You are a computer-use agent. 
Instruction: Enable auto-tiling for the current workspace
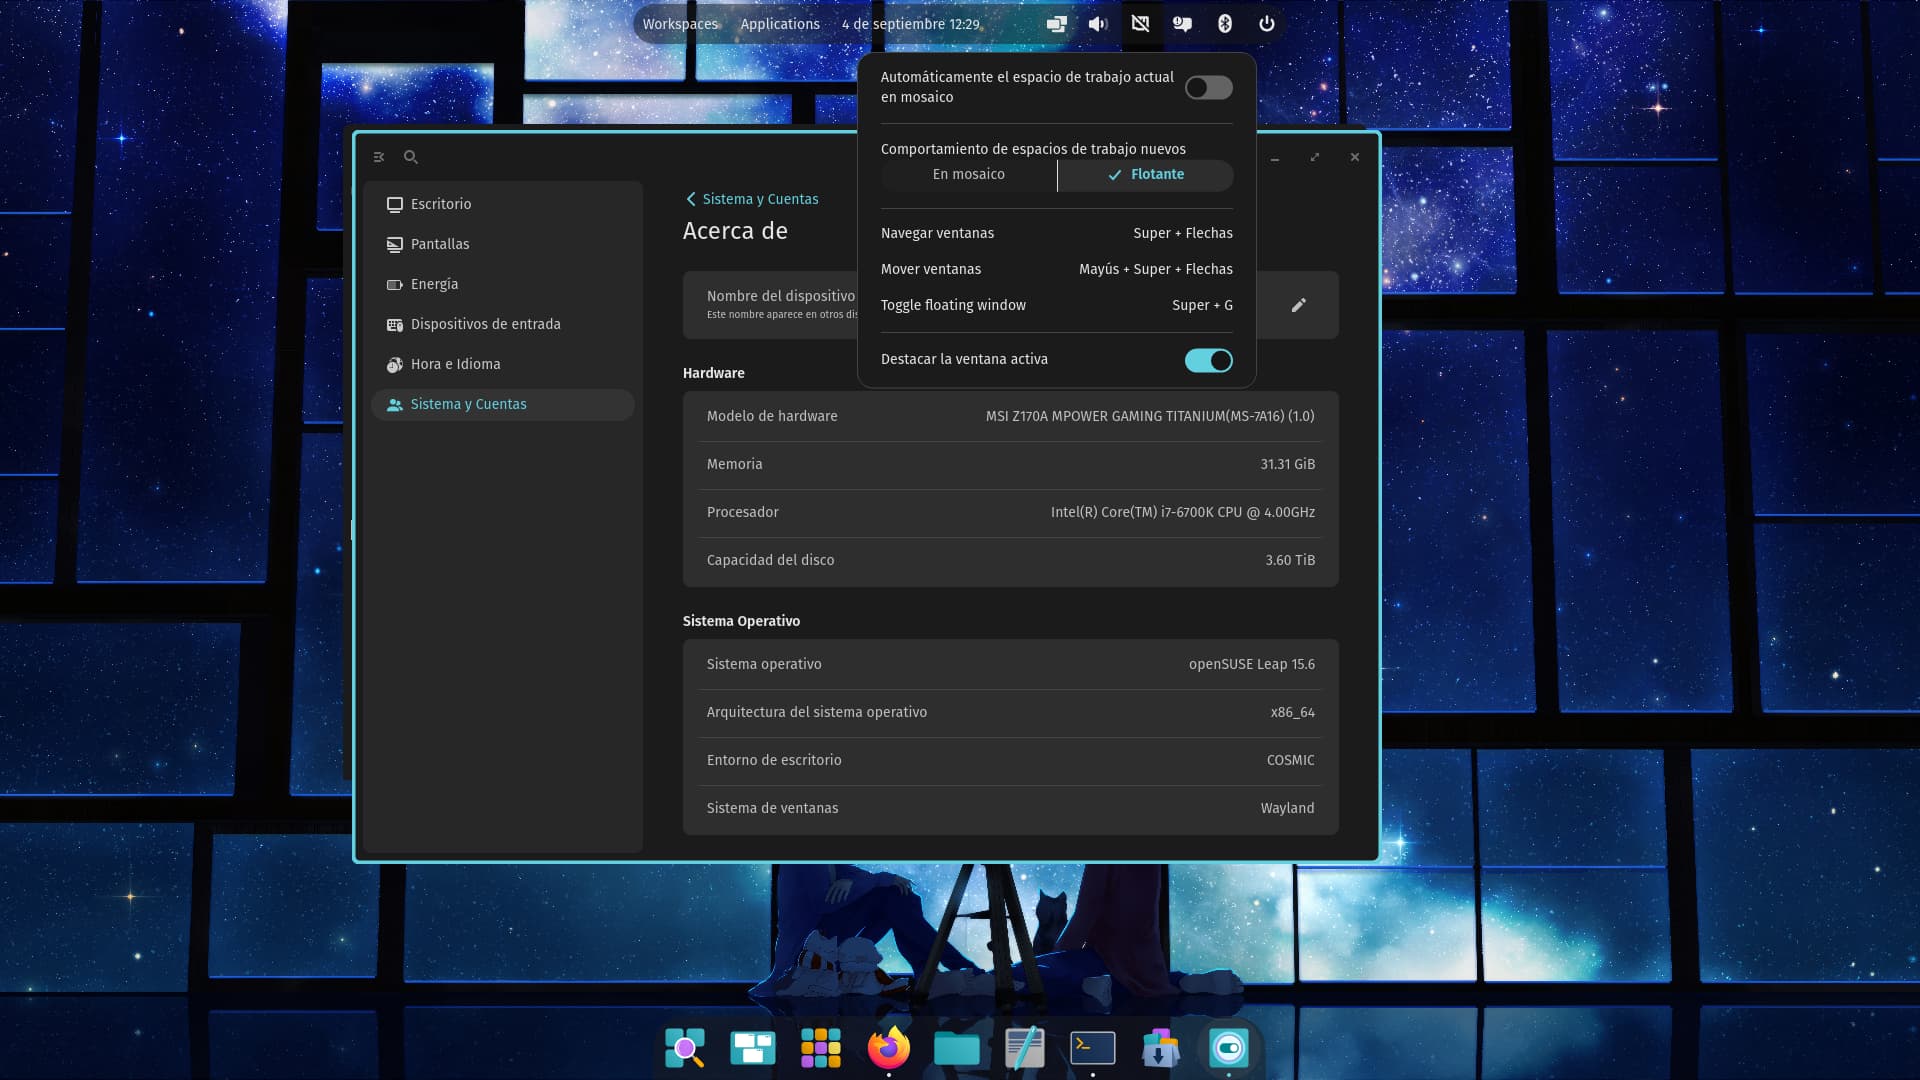1208,88
